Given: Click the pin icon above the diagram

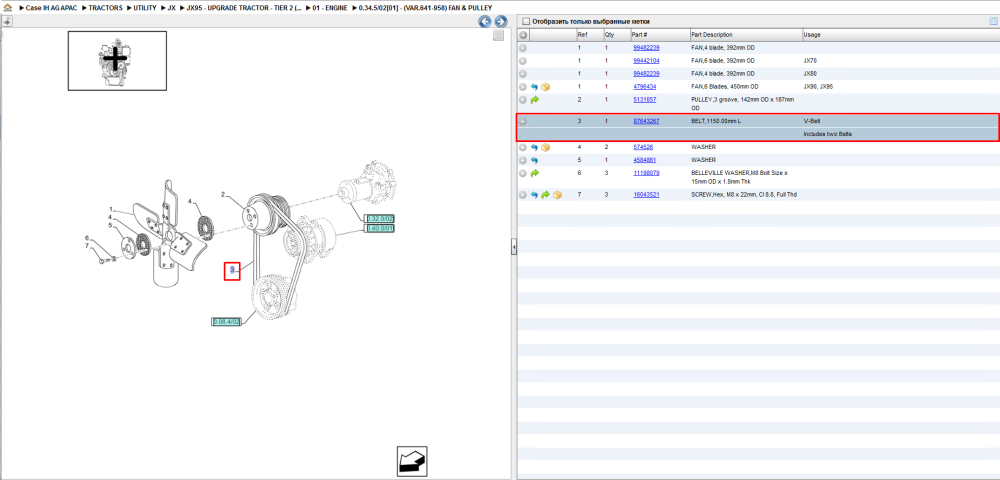Looking at the screenshot, I should 7,21.
